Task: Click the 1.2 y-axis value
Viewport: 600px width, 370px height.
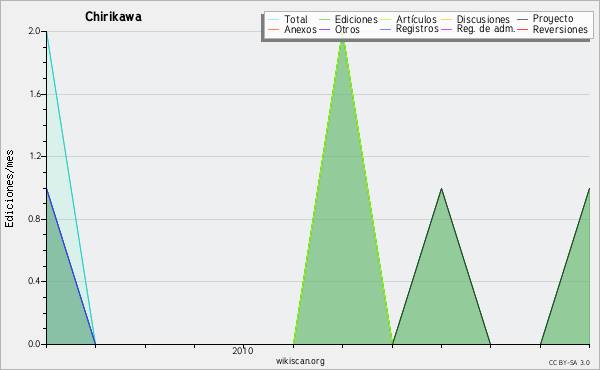Action: click(x=35, y=156)
